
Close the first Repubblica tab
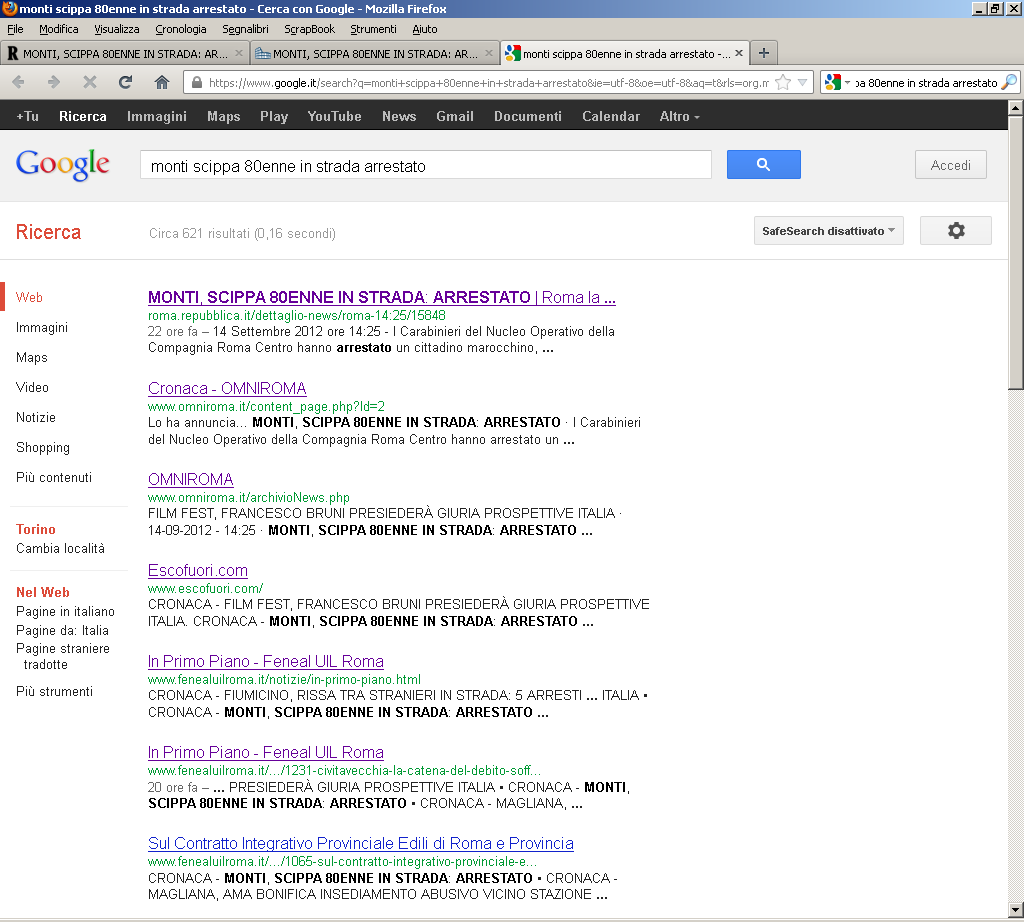point(239,53)
